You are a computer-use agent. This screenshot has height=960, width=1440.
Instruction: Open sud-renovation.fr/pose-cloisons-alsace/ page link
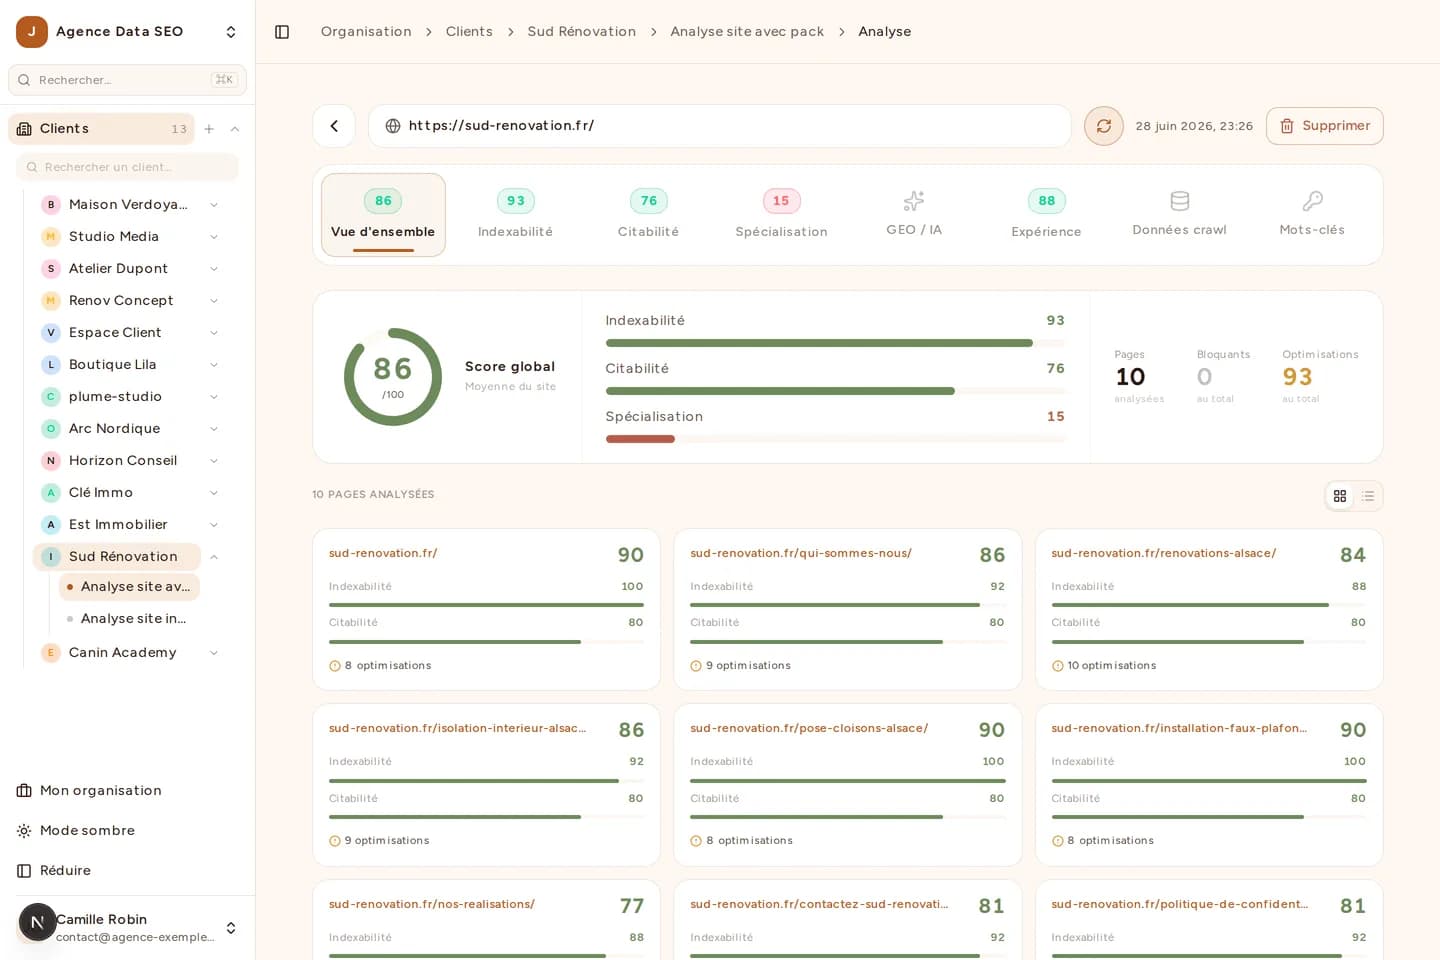pyautogui.click(x=809, y=729)
